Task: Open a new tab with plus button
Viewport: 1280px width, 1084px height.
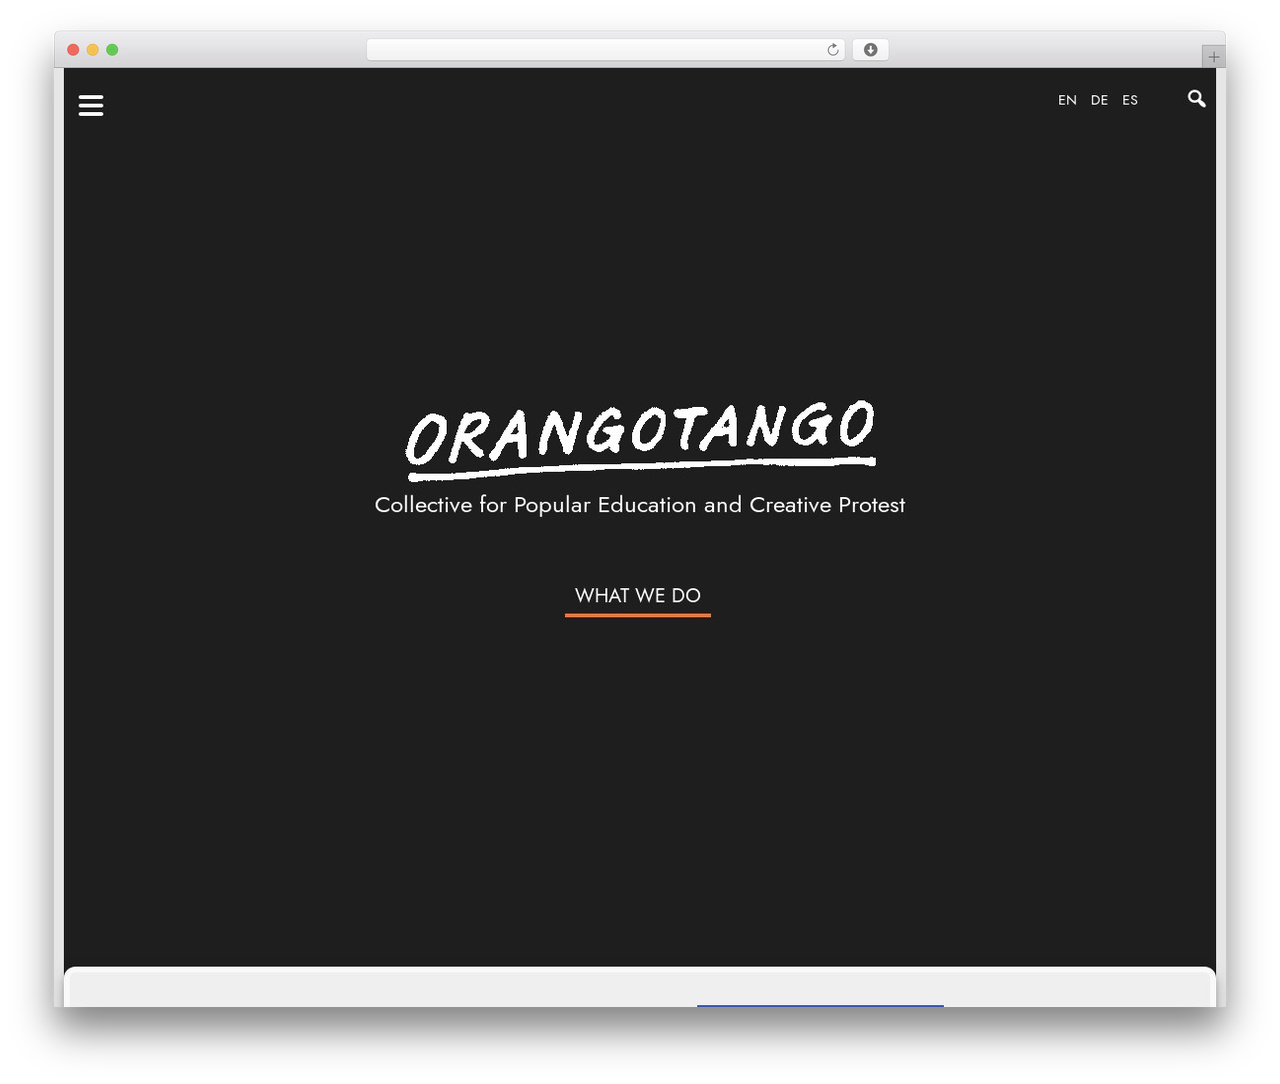Action: [x=1213, y=57]
